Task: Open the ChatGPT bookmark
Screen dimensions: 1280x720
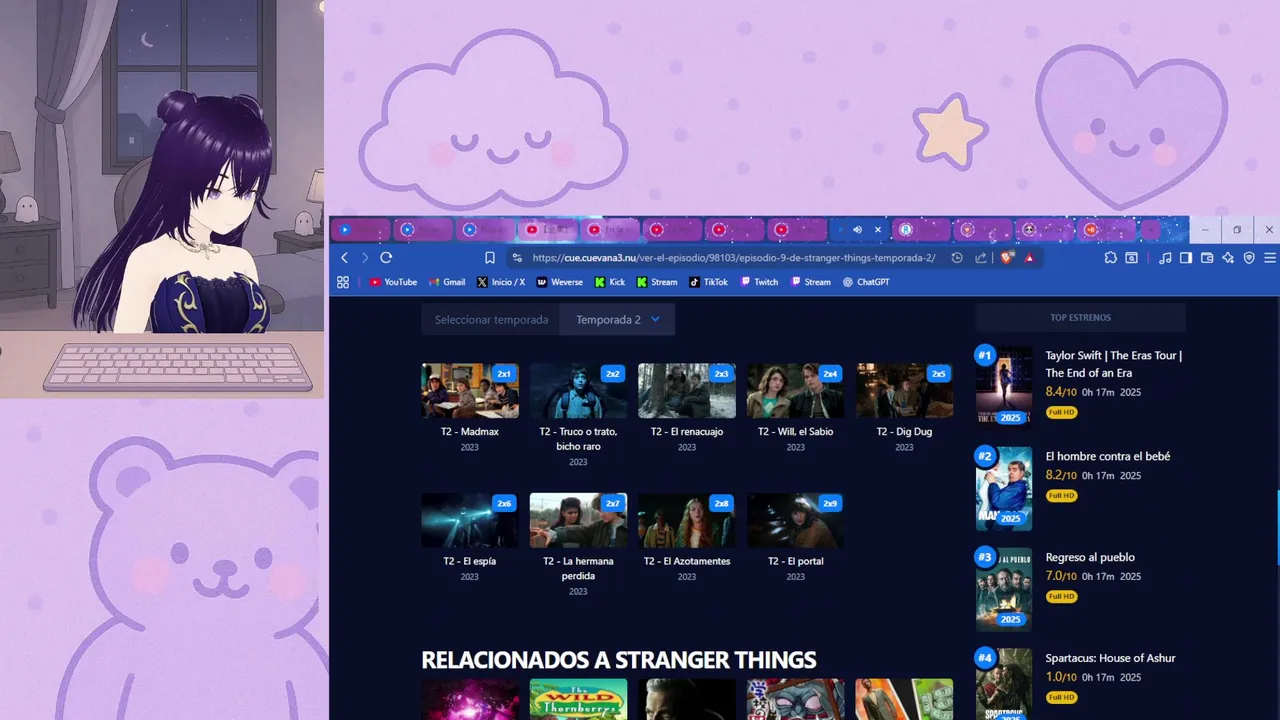Action: [x=866, y=282]
